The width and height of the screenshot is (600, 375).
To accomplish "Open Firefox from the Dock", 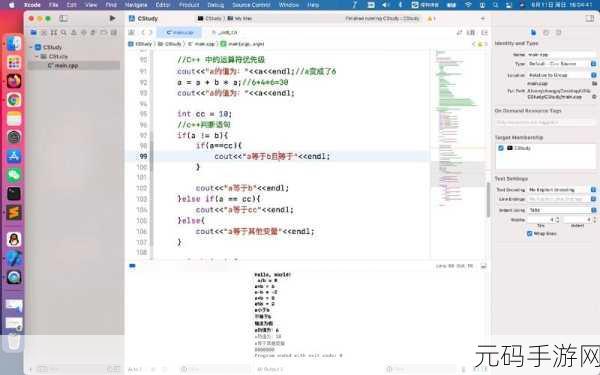I will 14,81.
